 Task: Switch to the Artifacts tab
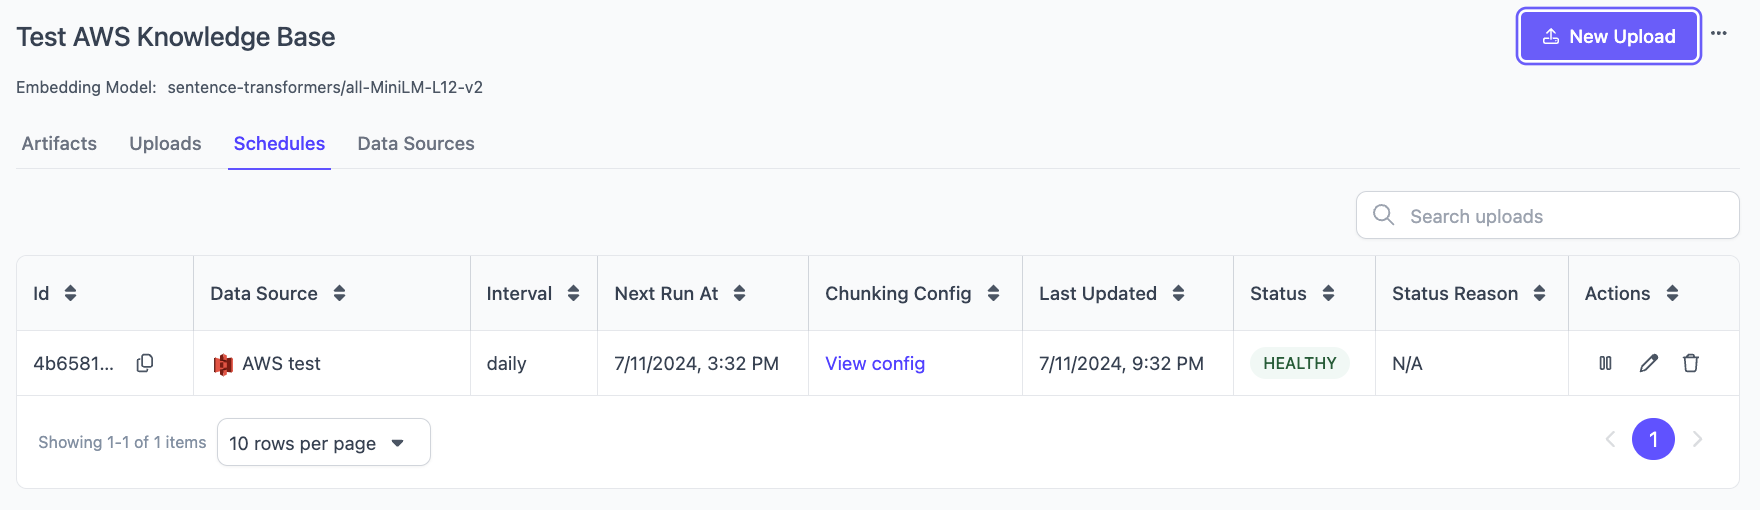pos(59,143)
